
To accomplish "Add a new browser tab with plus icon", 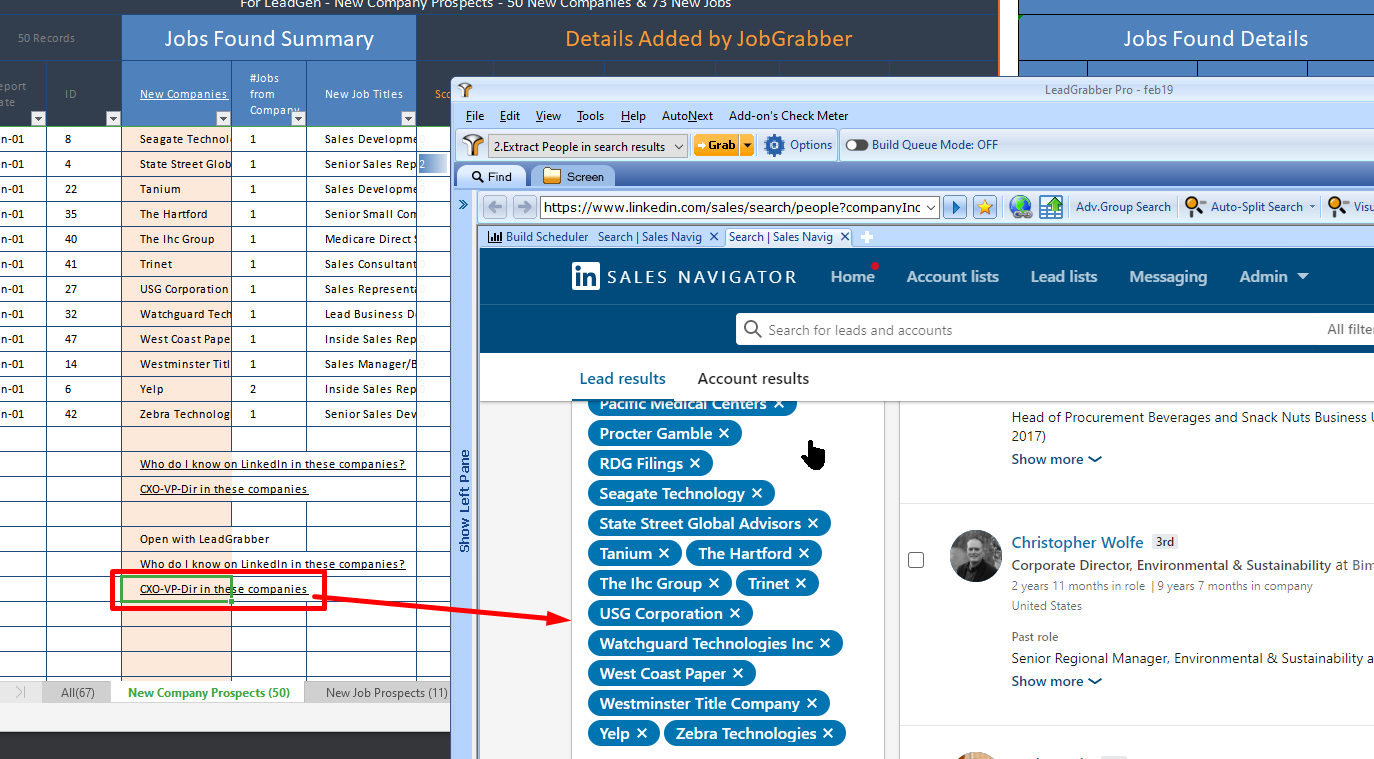I will coord(867,237).
